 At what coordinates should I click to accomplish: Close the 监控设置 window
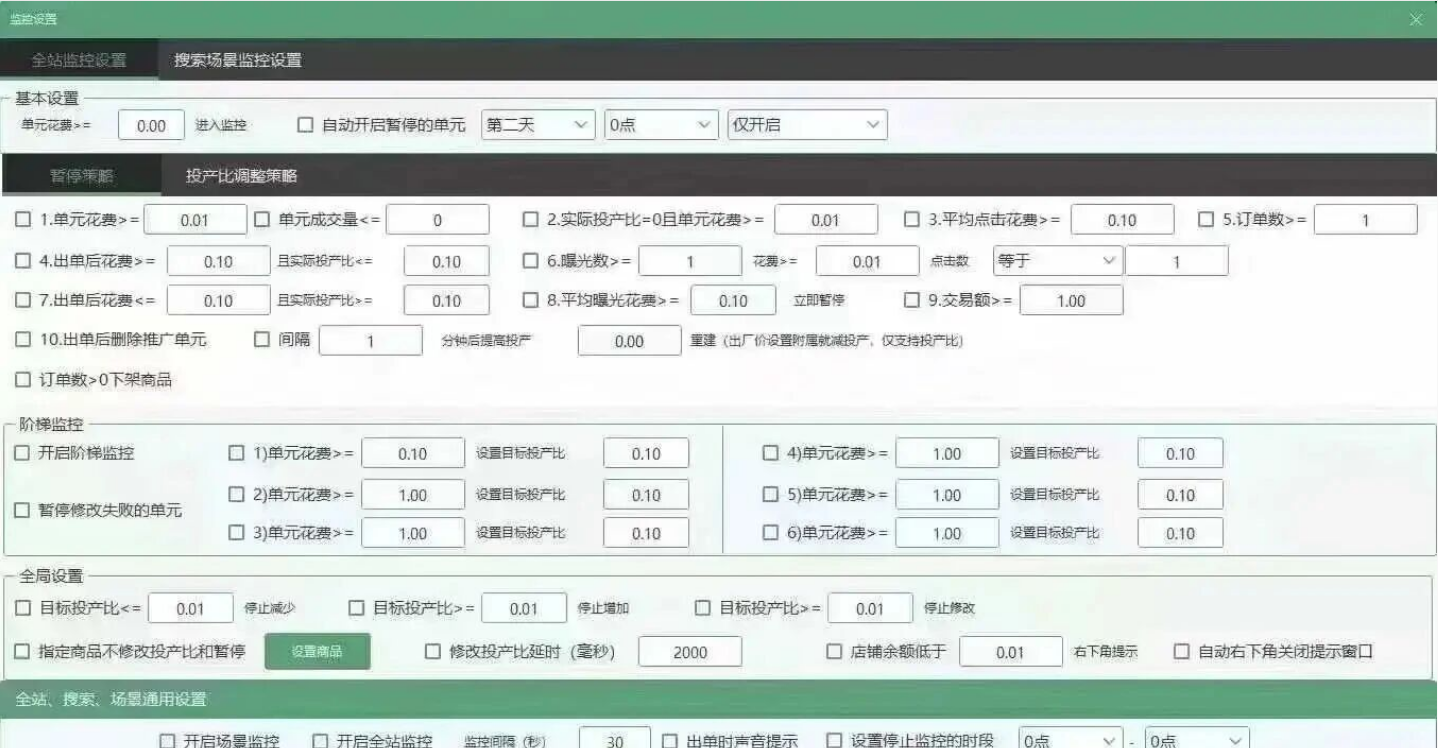(x=1415, y=19)
